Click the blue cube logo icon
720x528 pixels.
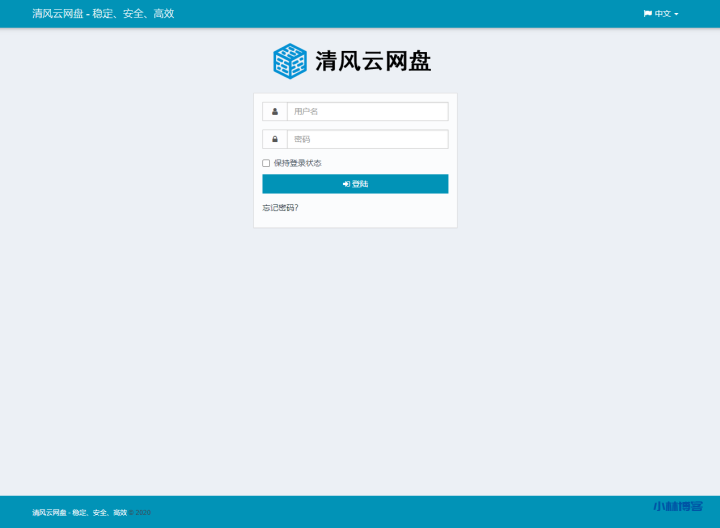[290, 61]
